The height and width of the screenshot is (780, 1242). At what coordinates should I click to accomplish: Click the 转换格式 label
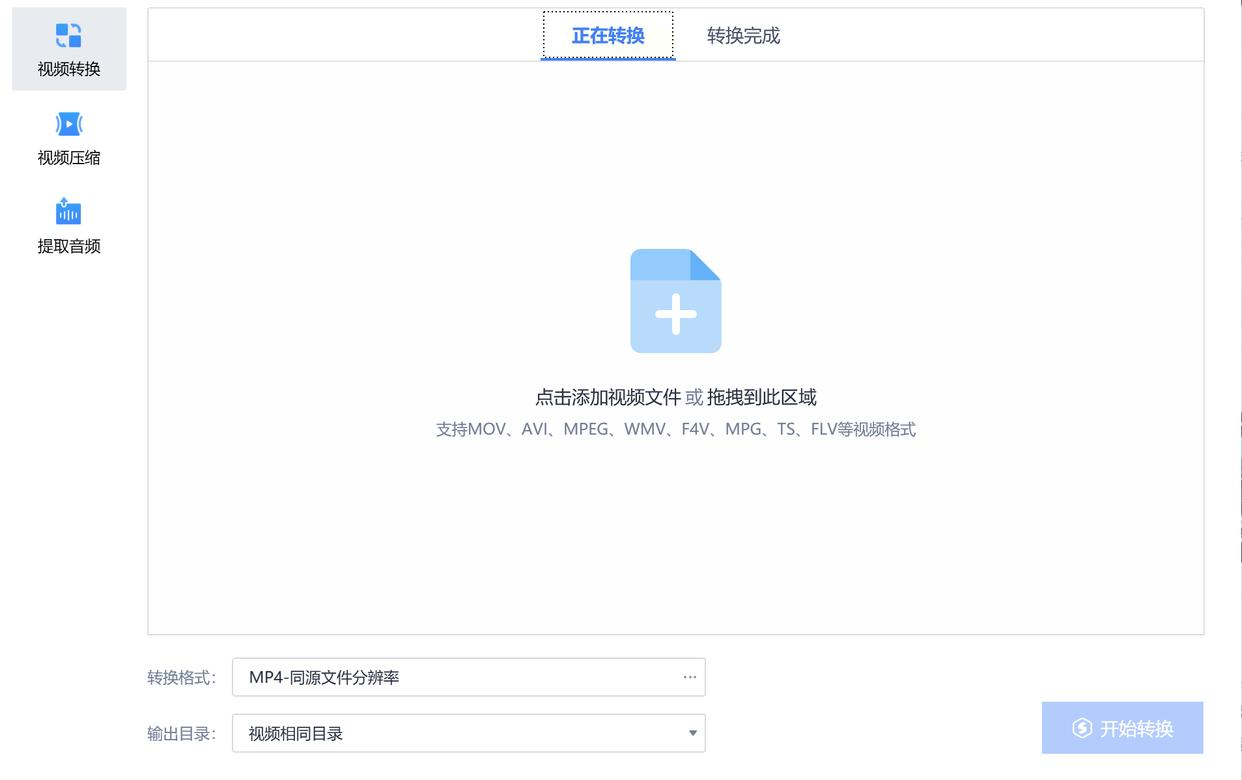181,677
